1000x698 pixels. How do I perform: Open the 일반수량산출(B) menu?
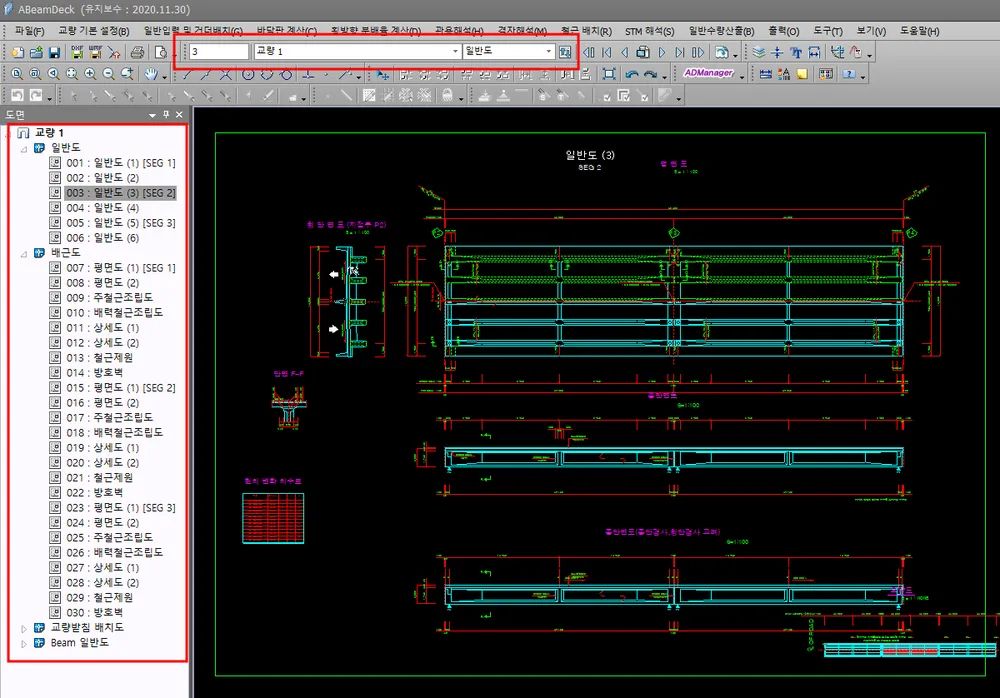click(x=721, y=31)
